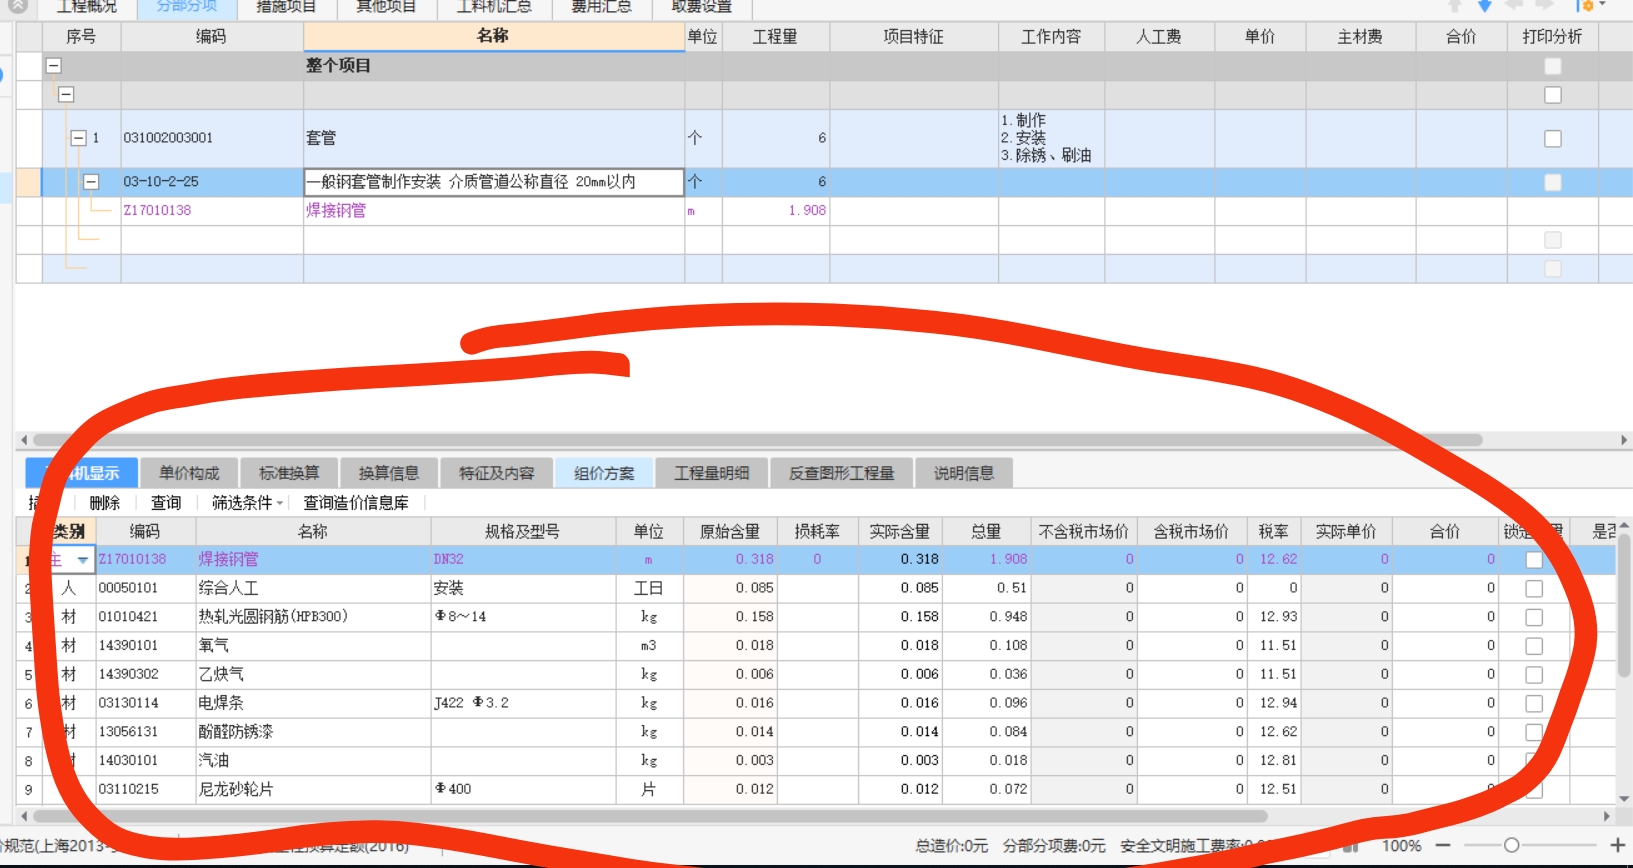The height and width of the screenshot is (868, 1633).
Task: Switch to 取费设置 tab
Action: (702, 7)
